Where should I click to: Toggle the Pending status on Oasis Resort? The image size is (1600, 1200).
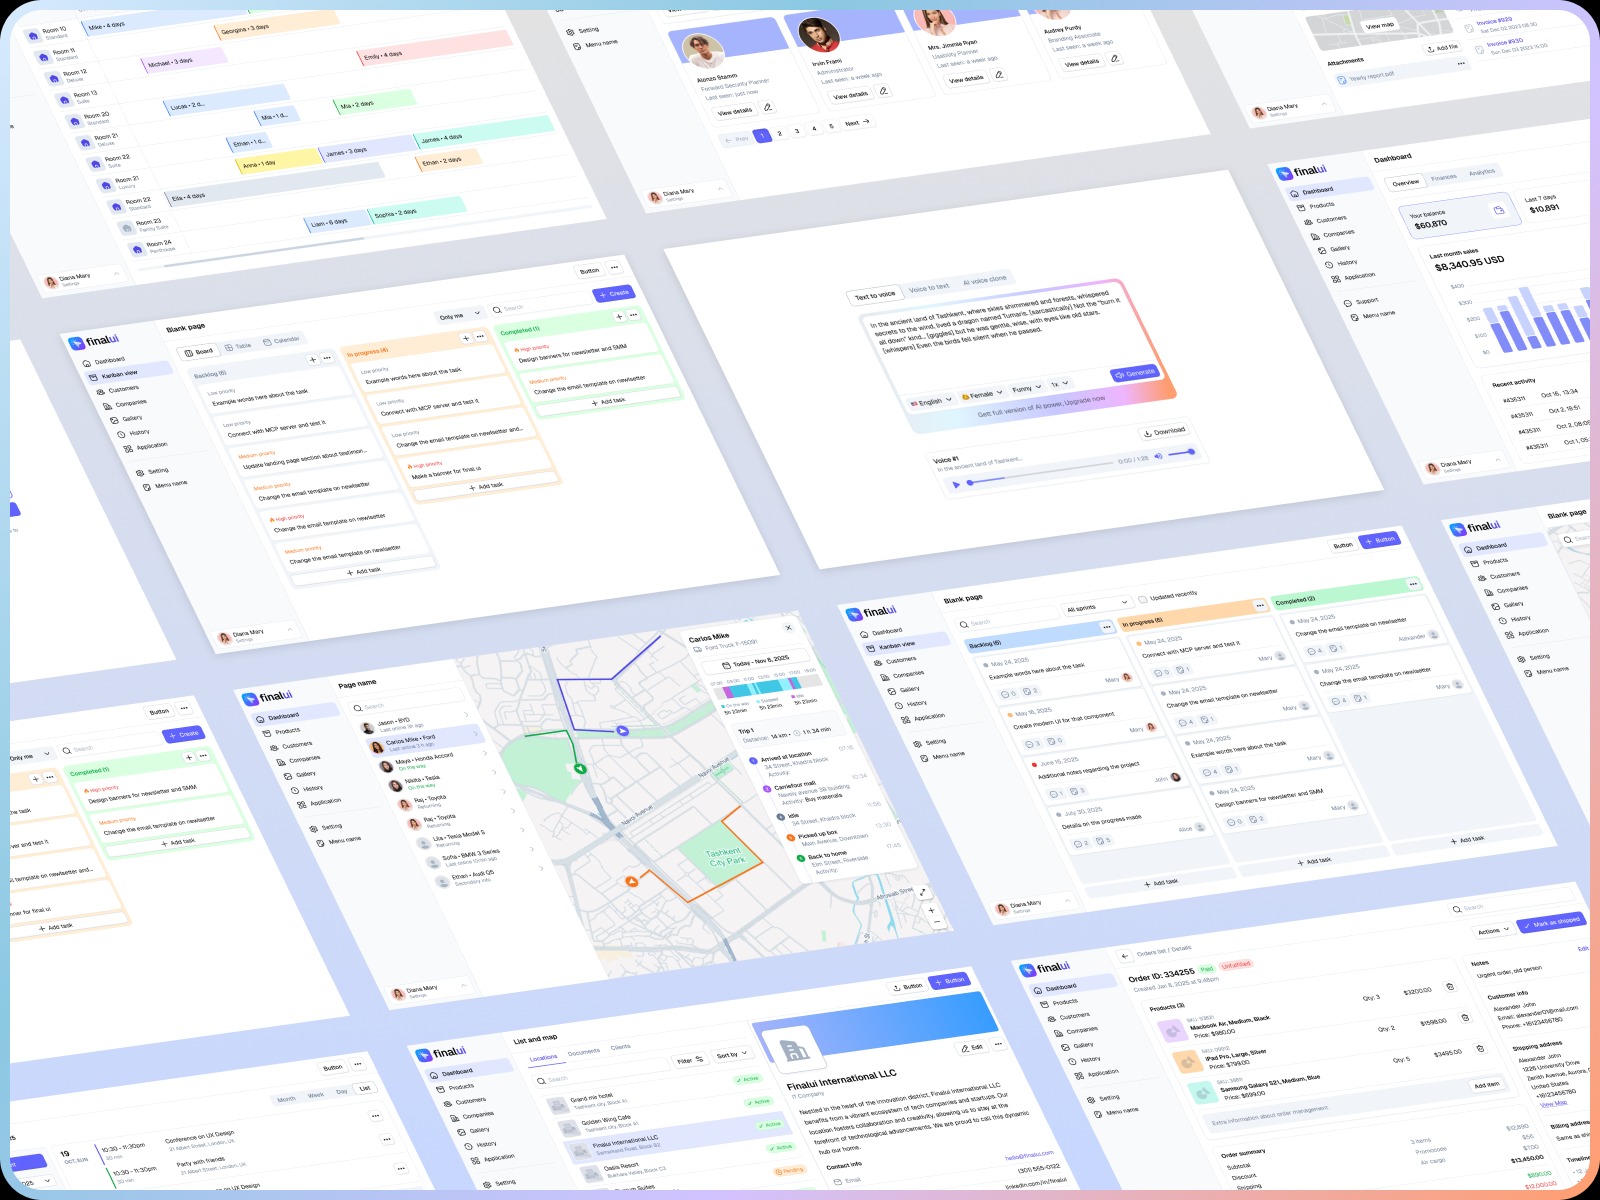787,1171
